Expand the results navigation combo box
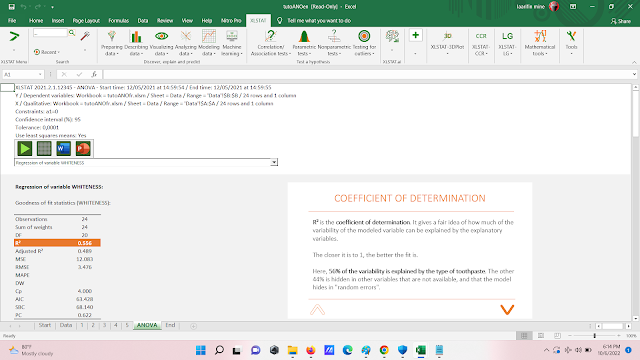This screenshot has width=640, height=360. point(274,162)
